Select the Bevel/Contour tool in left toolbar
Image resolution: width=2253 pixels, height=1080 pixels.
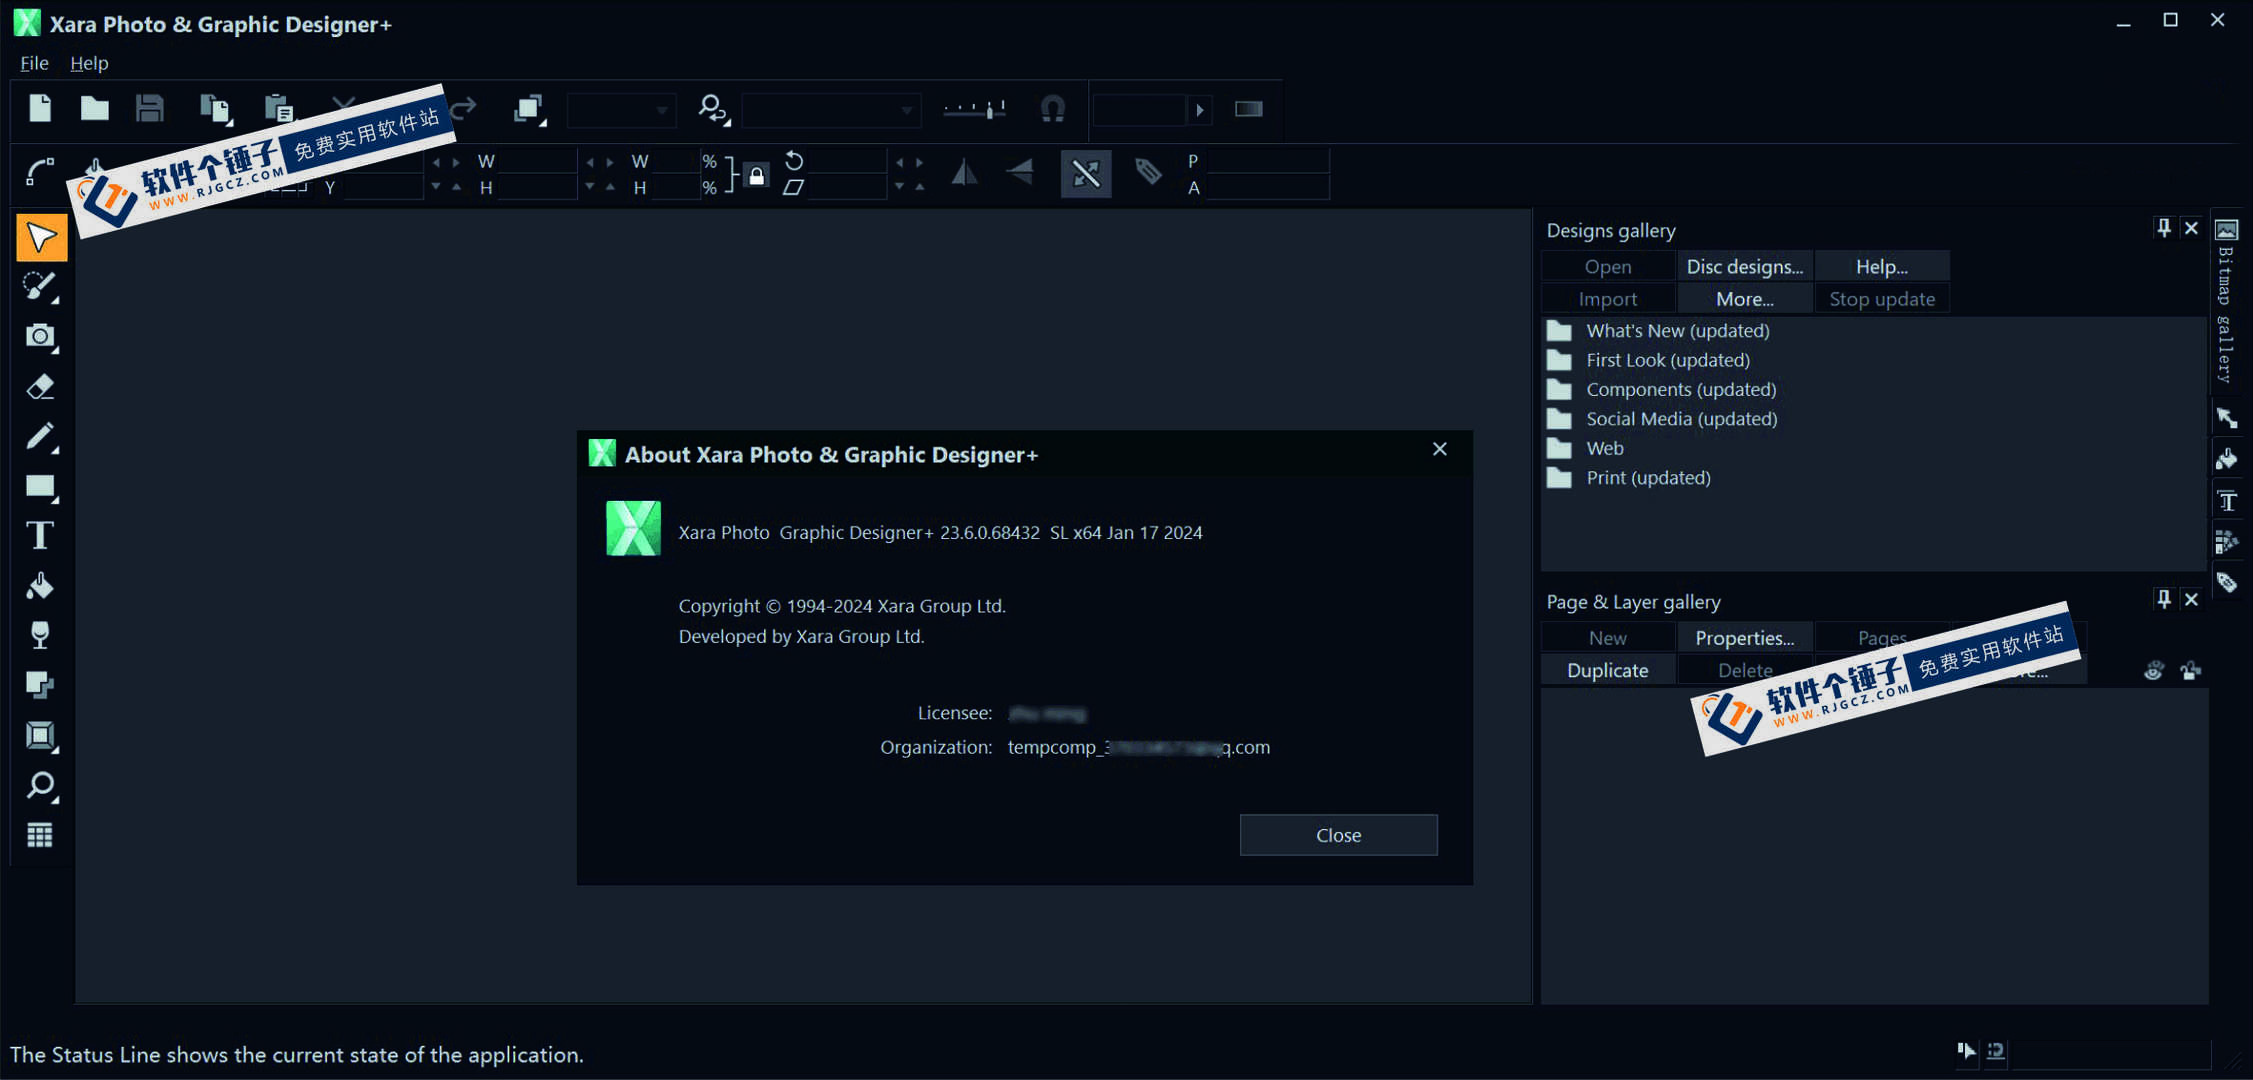(41, 736)
